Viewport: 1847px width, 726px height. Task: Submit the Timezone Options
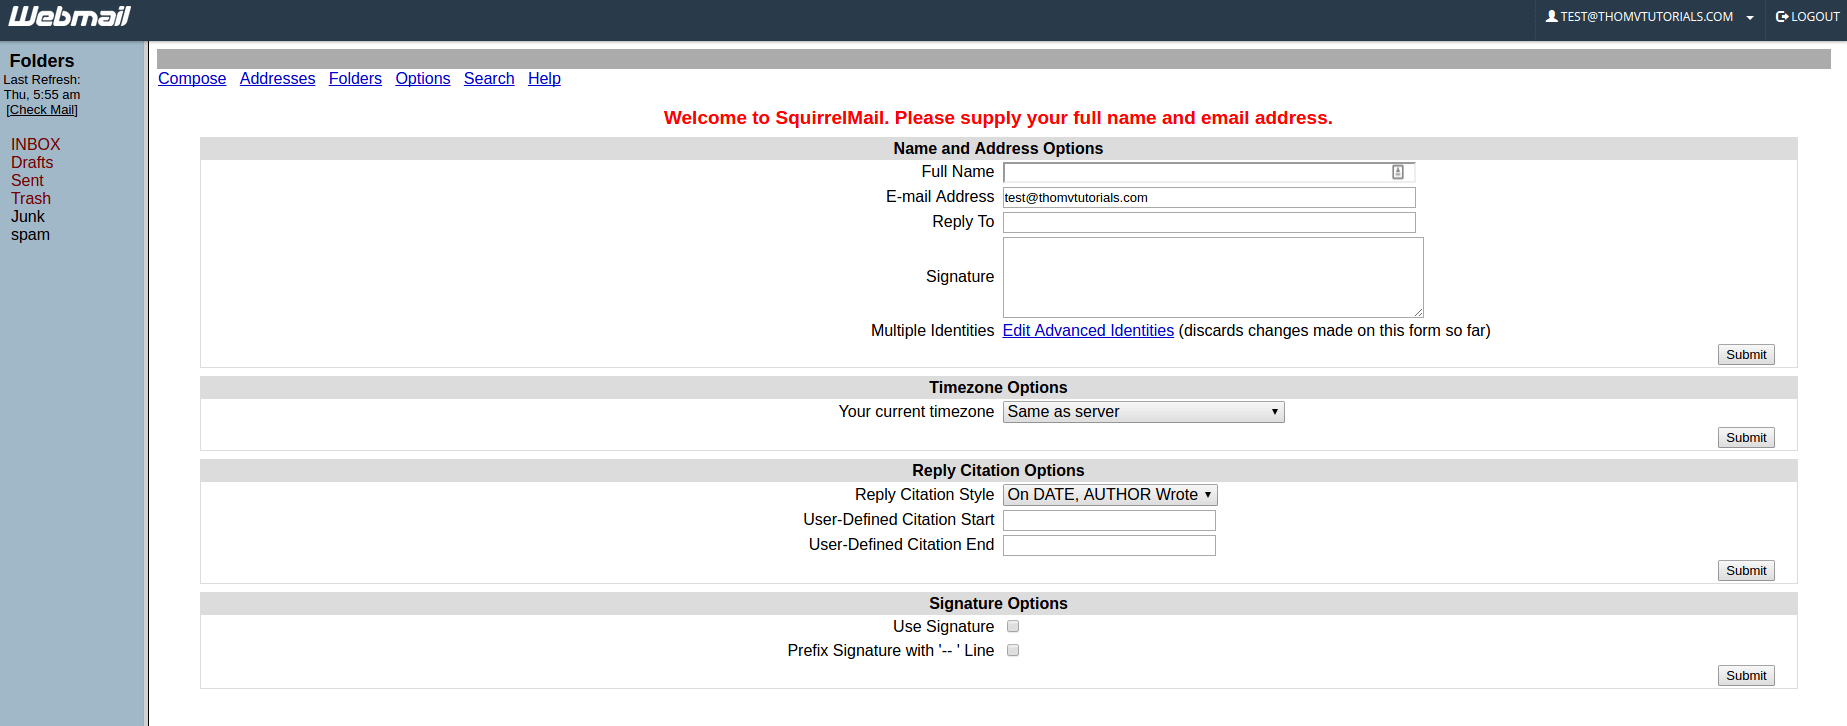[1746, 437]
